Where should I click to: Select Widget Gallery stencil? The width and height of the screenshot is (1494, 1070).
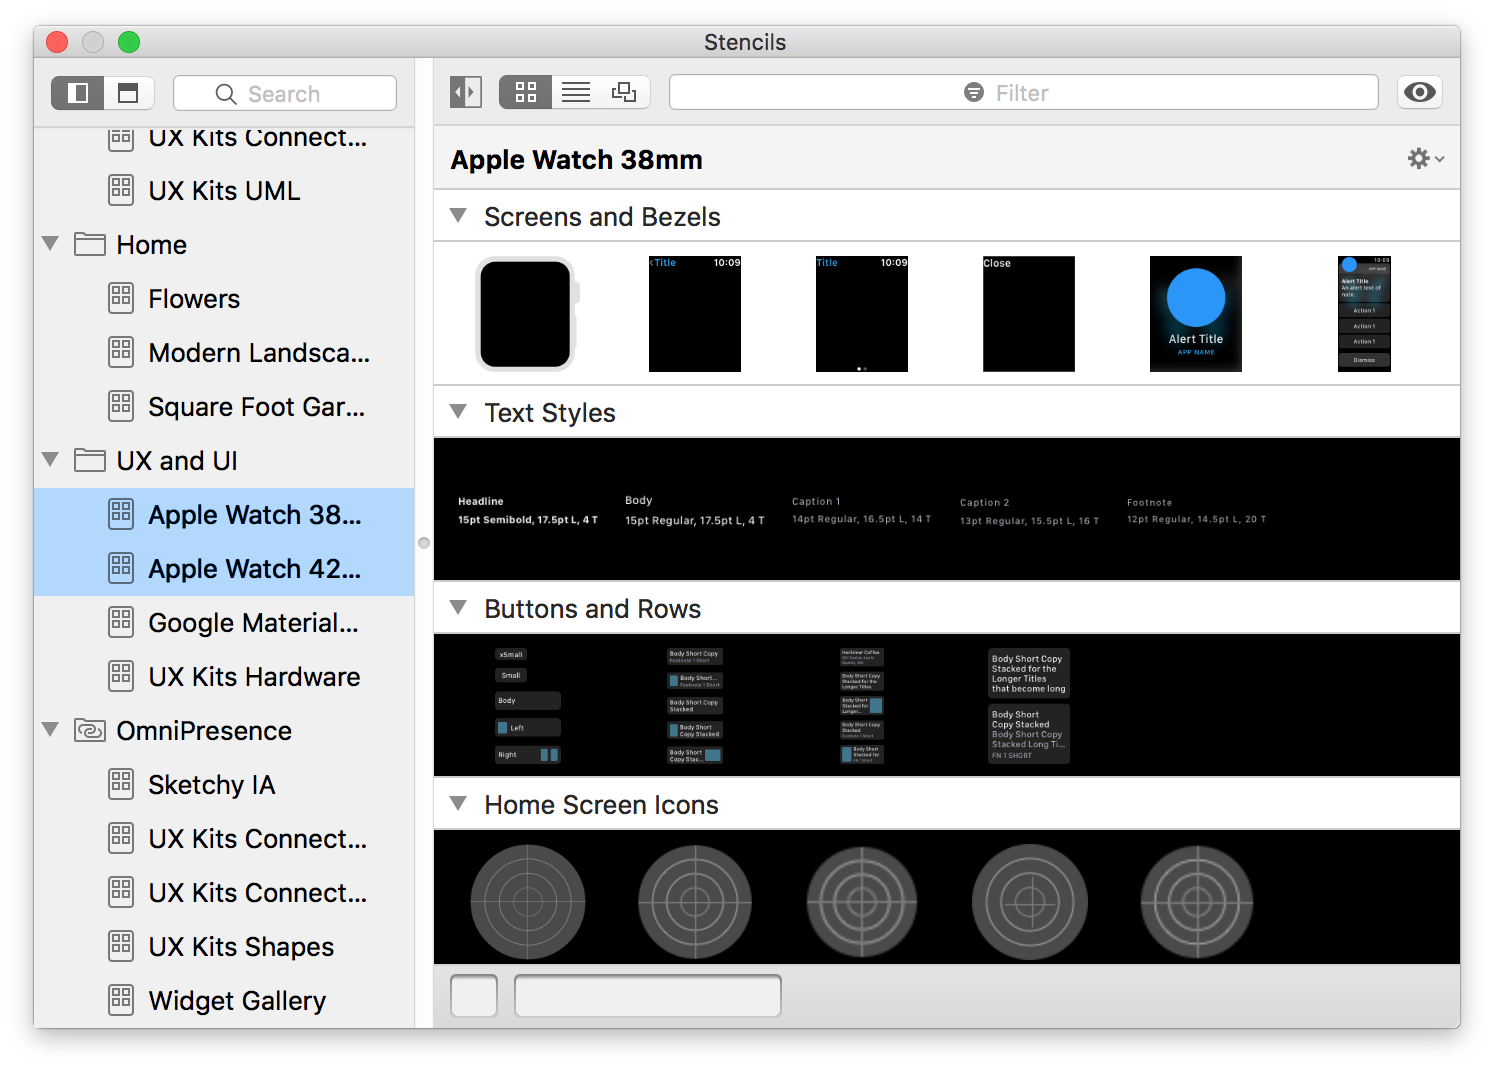[x=224, y=1001]
